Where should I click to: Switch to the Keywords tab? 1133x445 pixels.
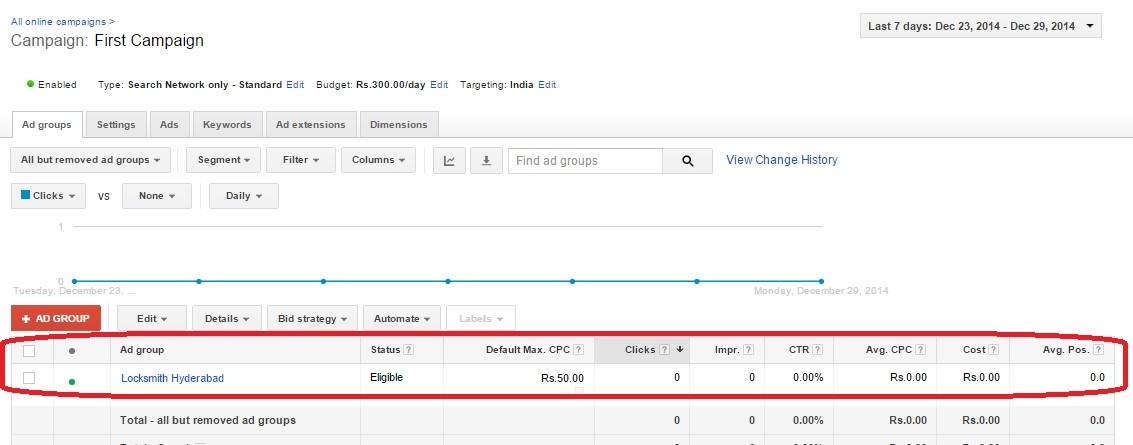coord(227,125)
